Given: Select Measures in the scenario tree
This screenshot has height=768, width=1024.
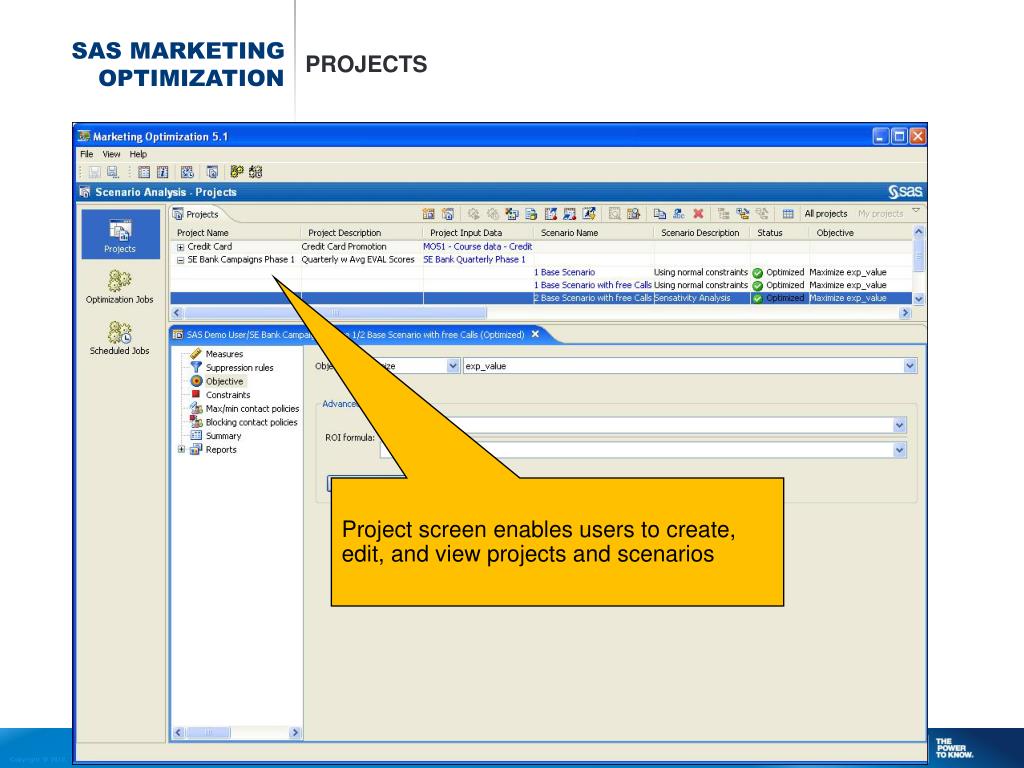Looking at the screenshot, I should 224,354.
